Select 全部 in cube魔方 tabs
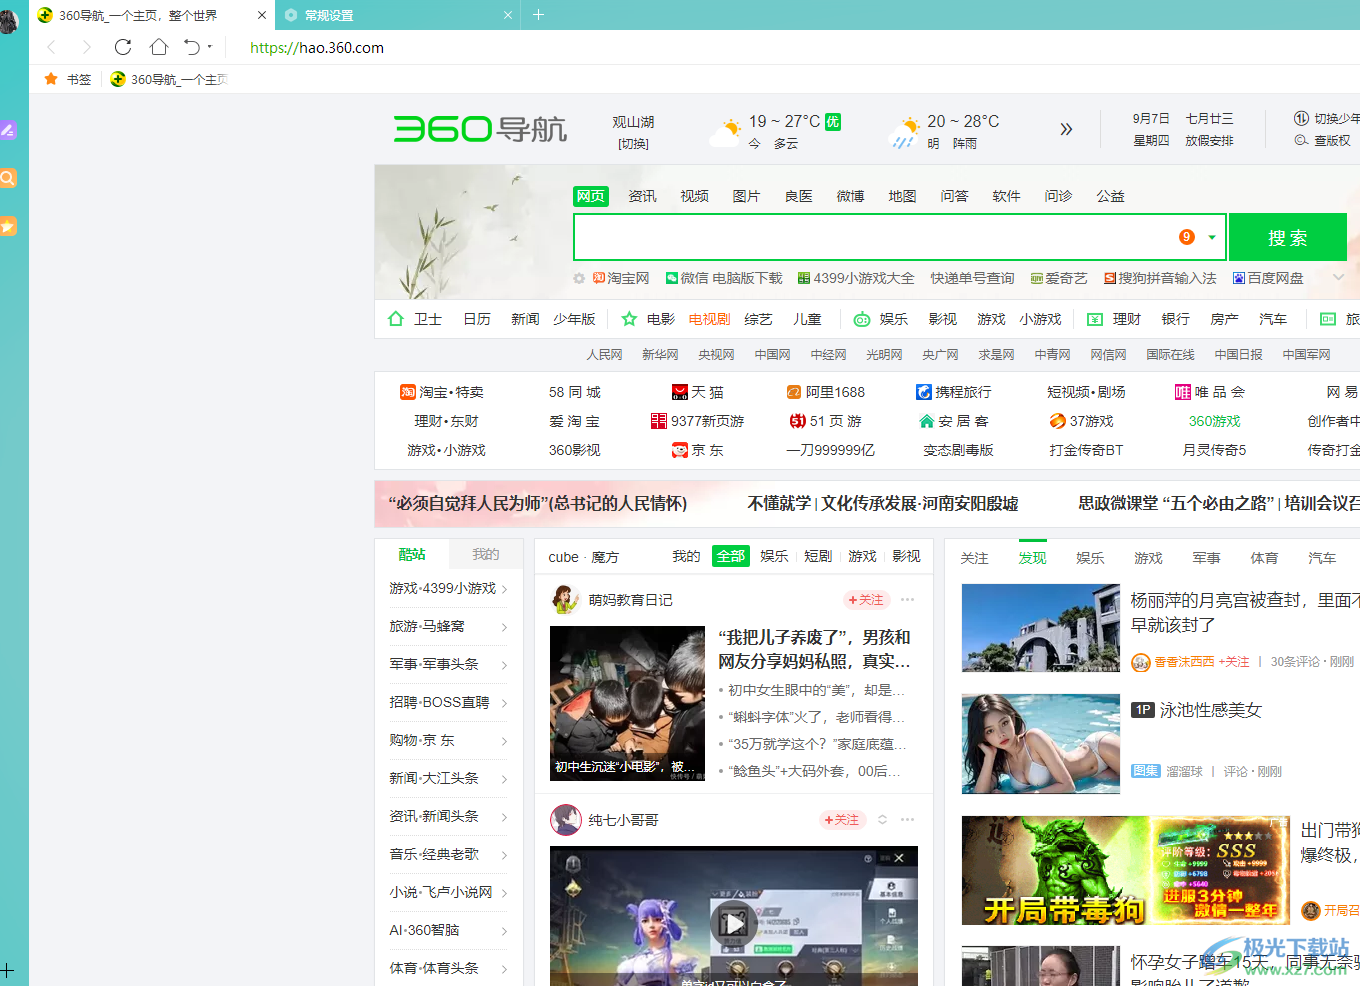The image size is (1360, 986). click(730, 556)
